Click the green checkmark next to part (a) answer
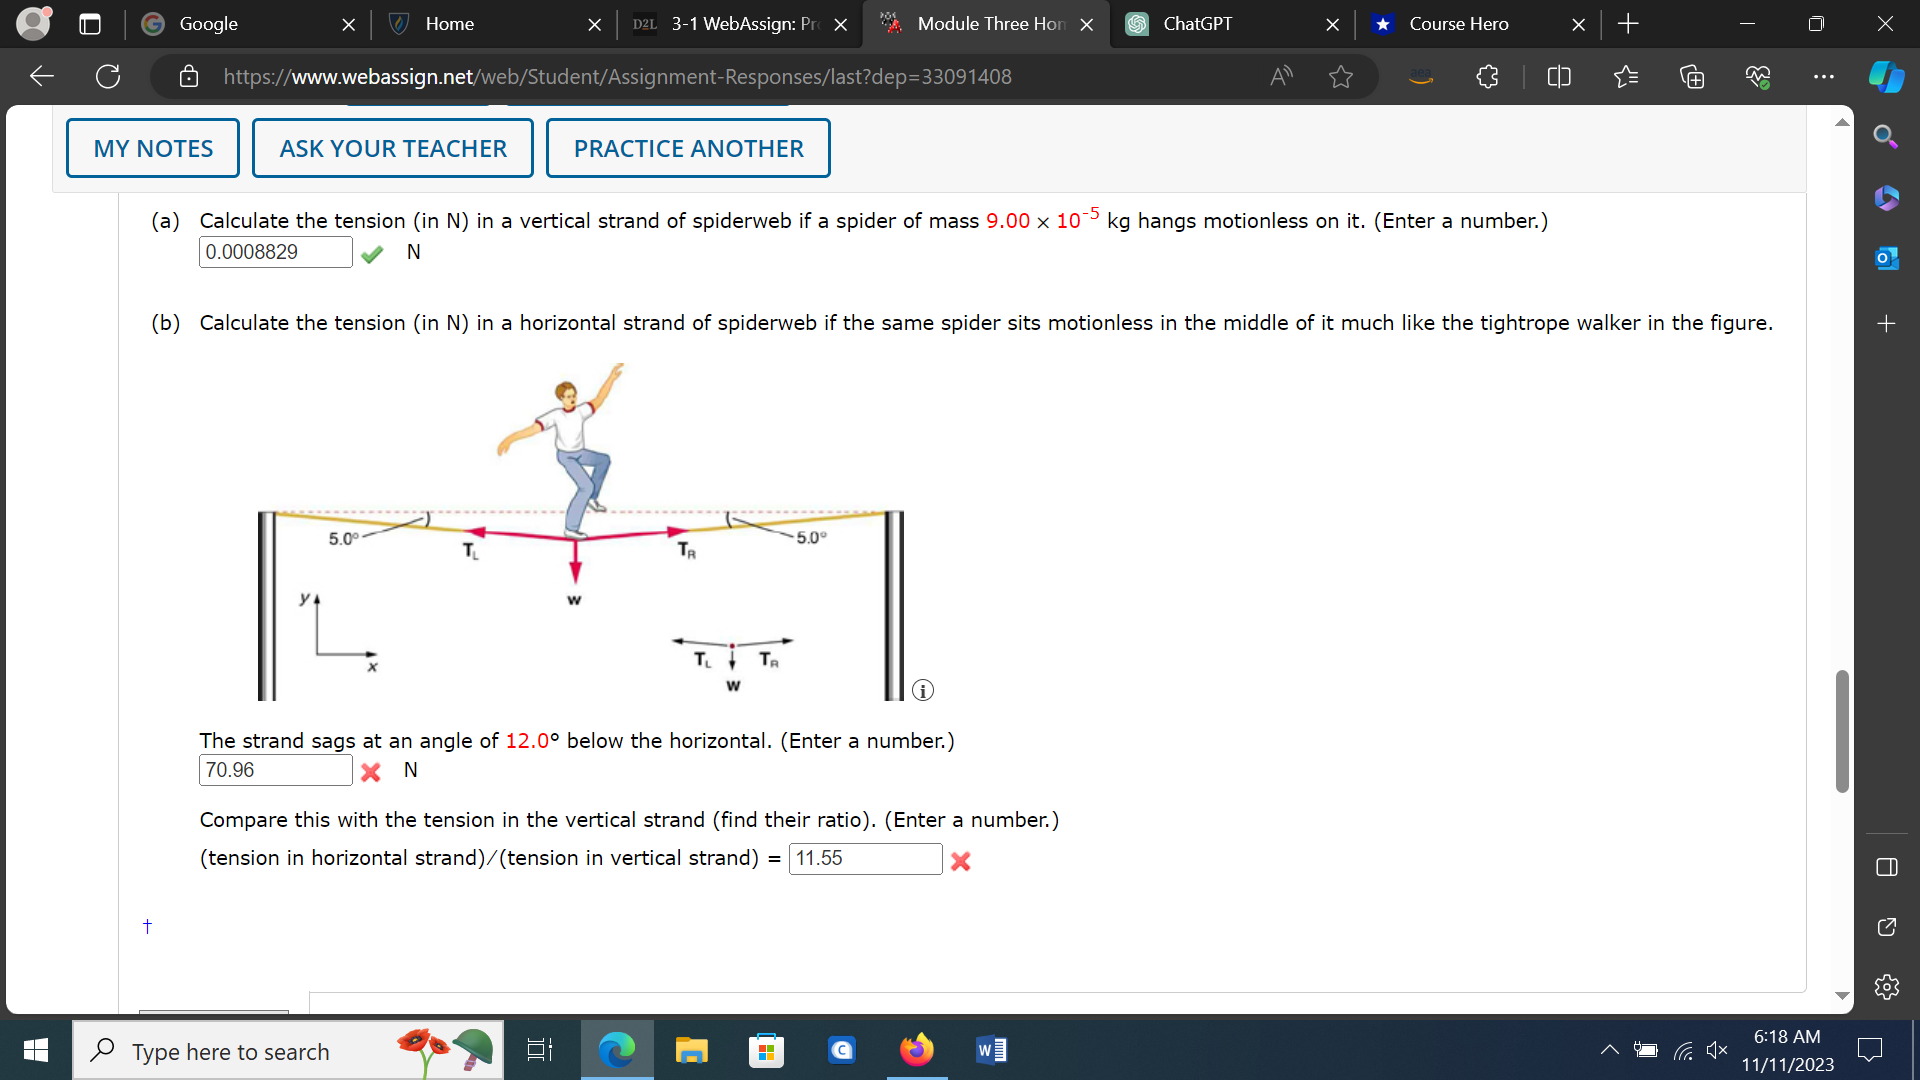 [x=372, y=254]
